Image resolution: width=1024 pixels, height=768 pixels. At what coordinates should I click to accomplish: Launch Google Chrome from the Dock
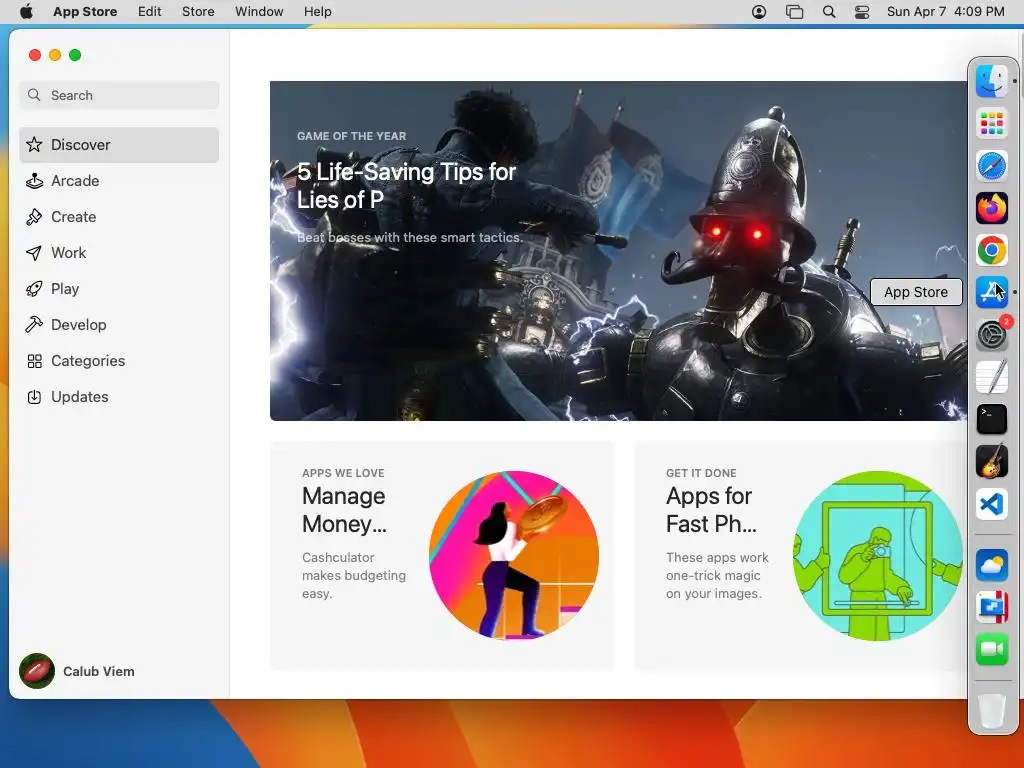(x=991, y=250)
